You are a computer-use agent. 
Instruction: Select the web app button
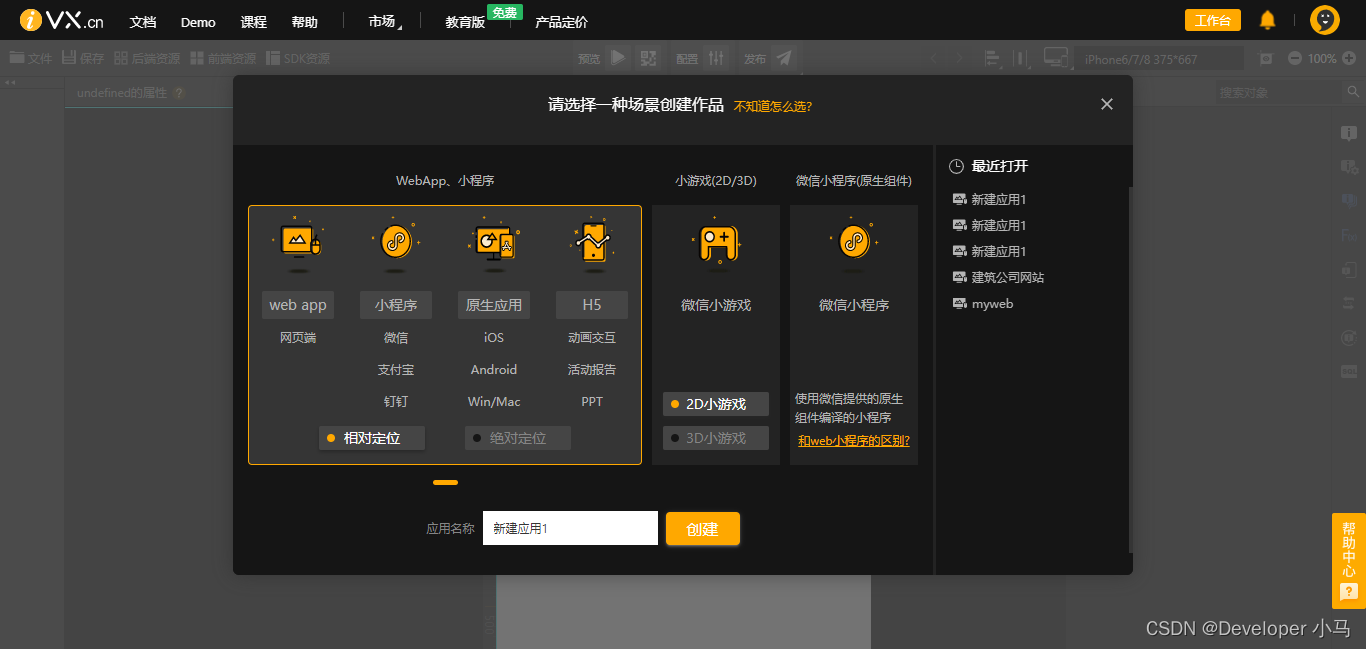point(298,305)
